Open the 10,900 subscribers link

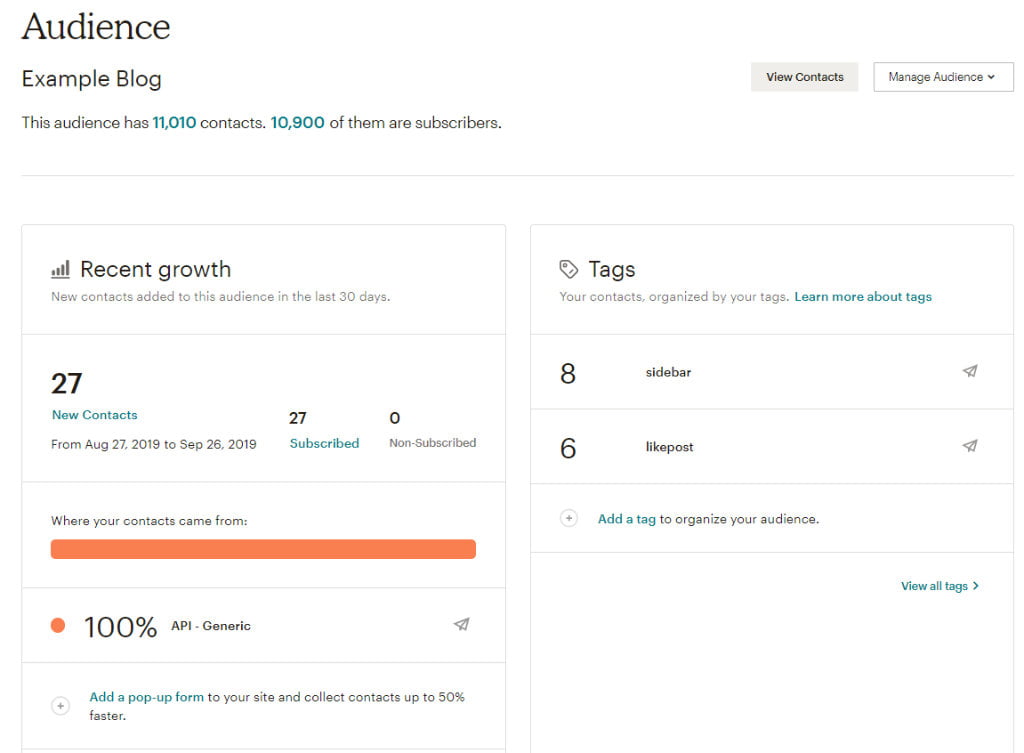296,122
